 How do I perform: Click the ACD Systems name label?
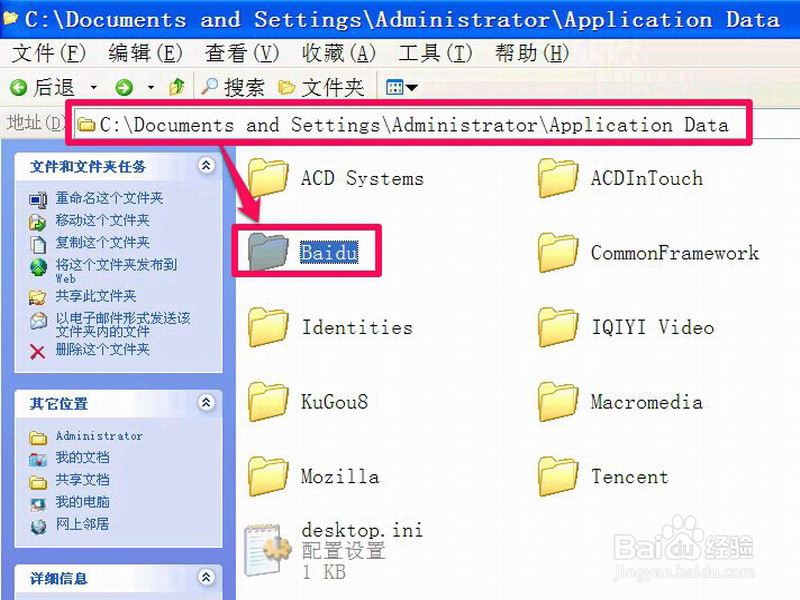coord(362,178)
